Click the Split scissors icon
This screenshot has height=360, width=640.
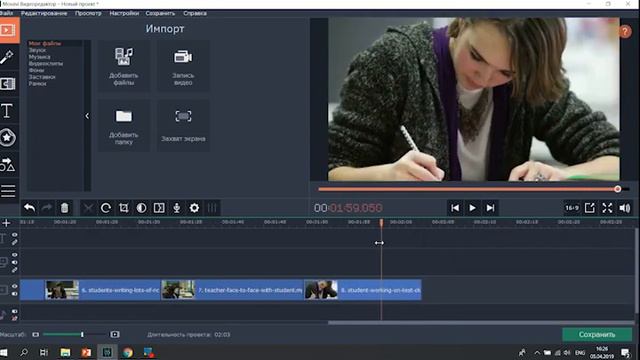coord(88,208)
